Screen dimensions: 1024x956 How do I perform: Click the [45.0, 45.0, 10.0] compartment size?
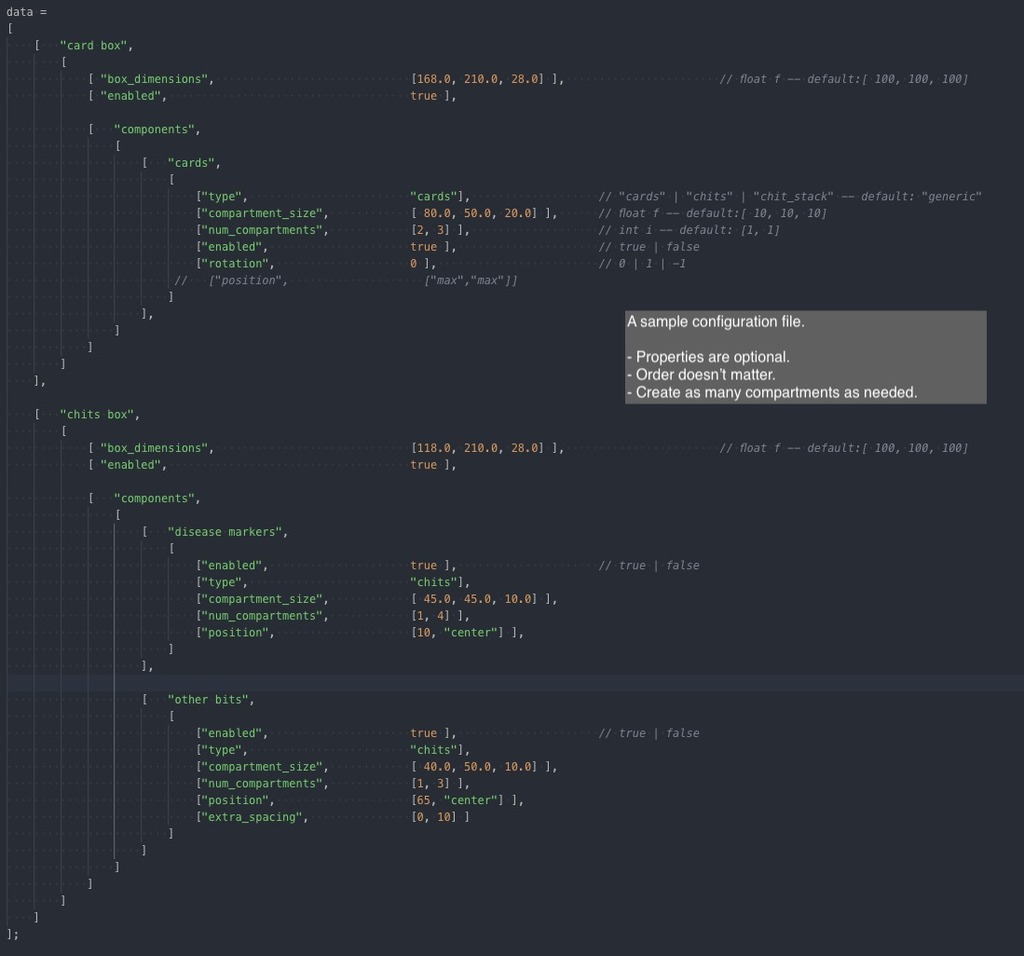pos(478,599)
